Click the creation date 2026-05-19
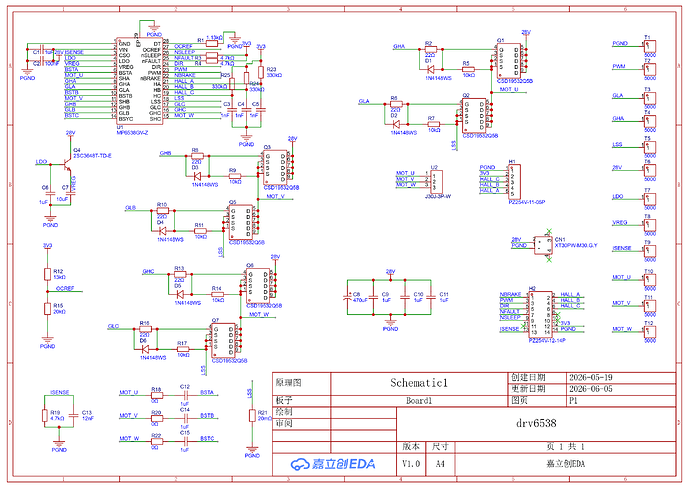This screenshot has height=488, width=689. pyautogui.click(x=591, y=377)
